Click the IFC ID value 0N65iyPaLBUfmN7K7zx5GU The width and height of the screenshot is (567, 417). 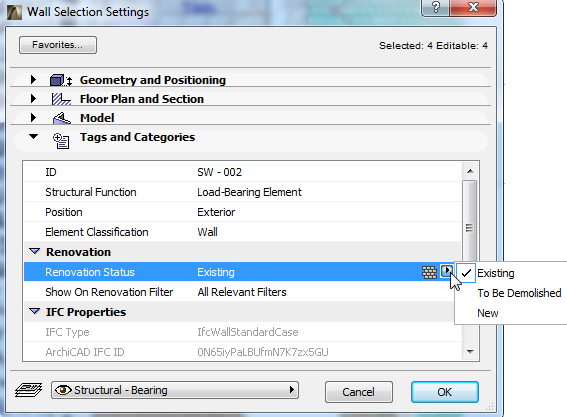point(263,352)
